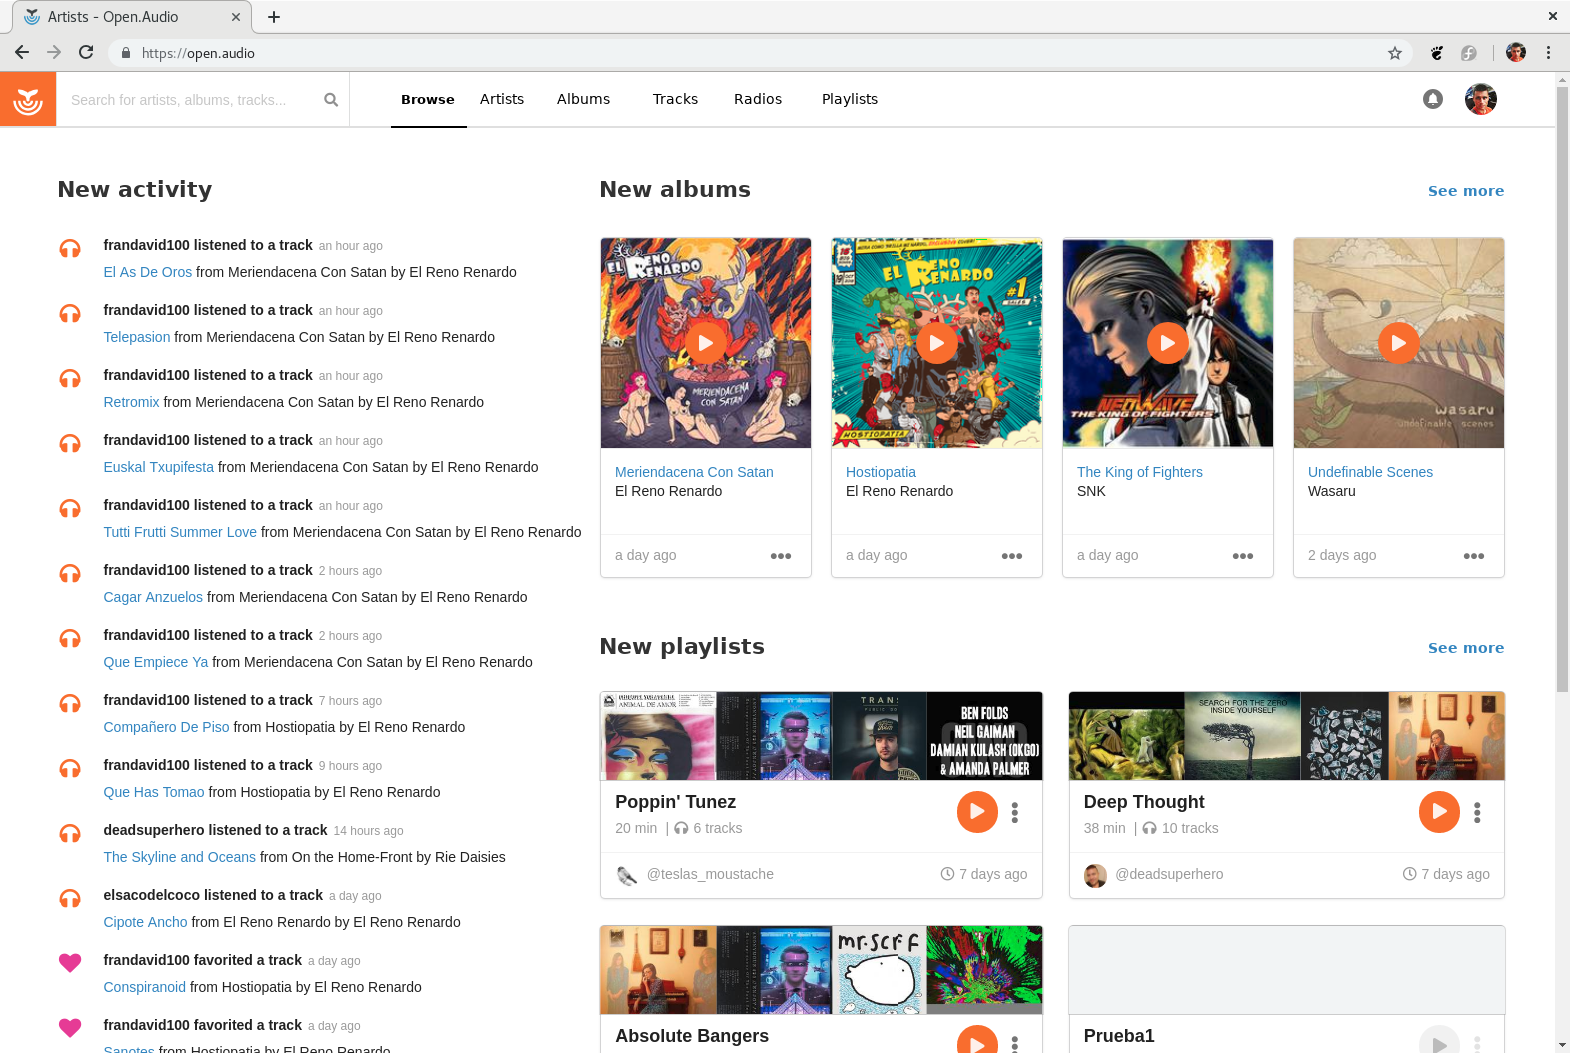The image size is (1570, 1053).
Task: Click the page vertical scrollbar
Action: [1562, 390]
